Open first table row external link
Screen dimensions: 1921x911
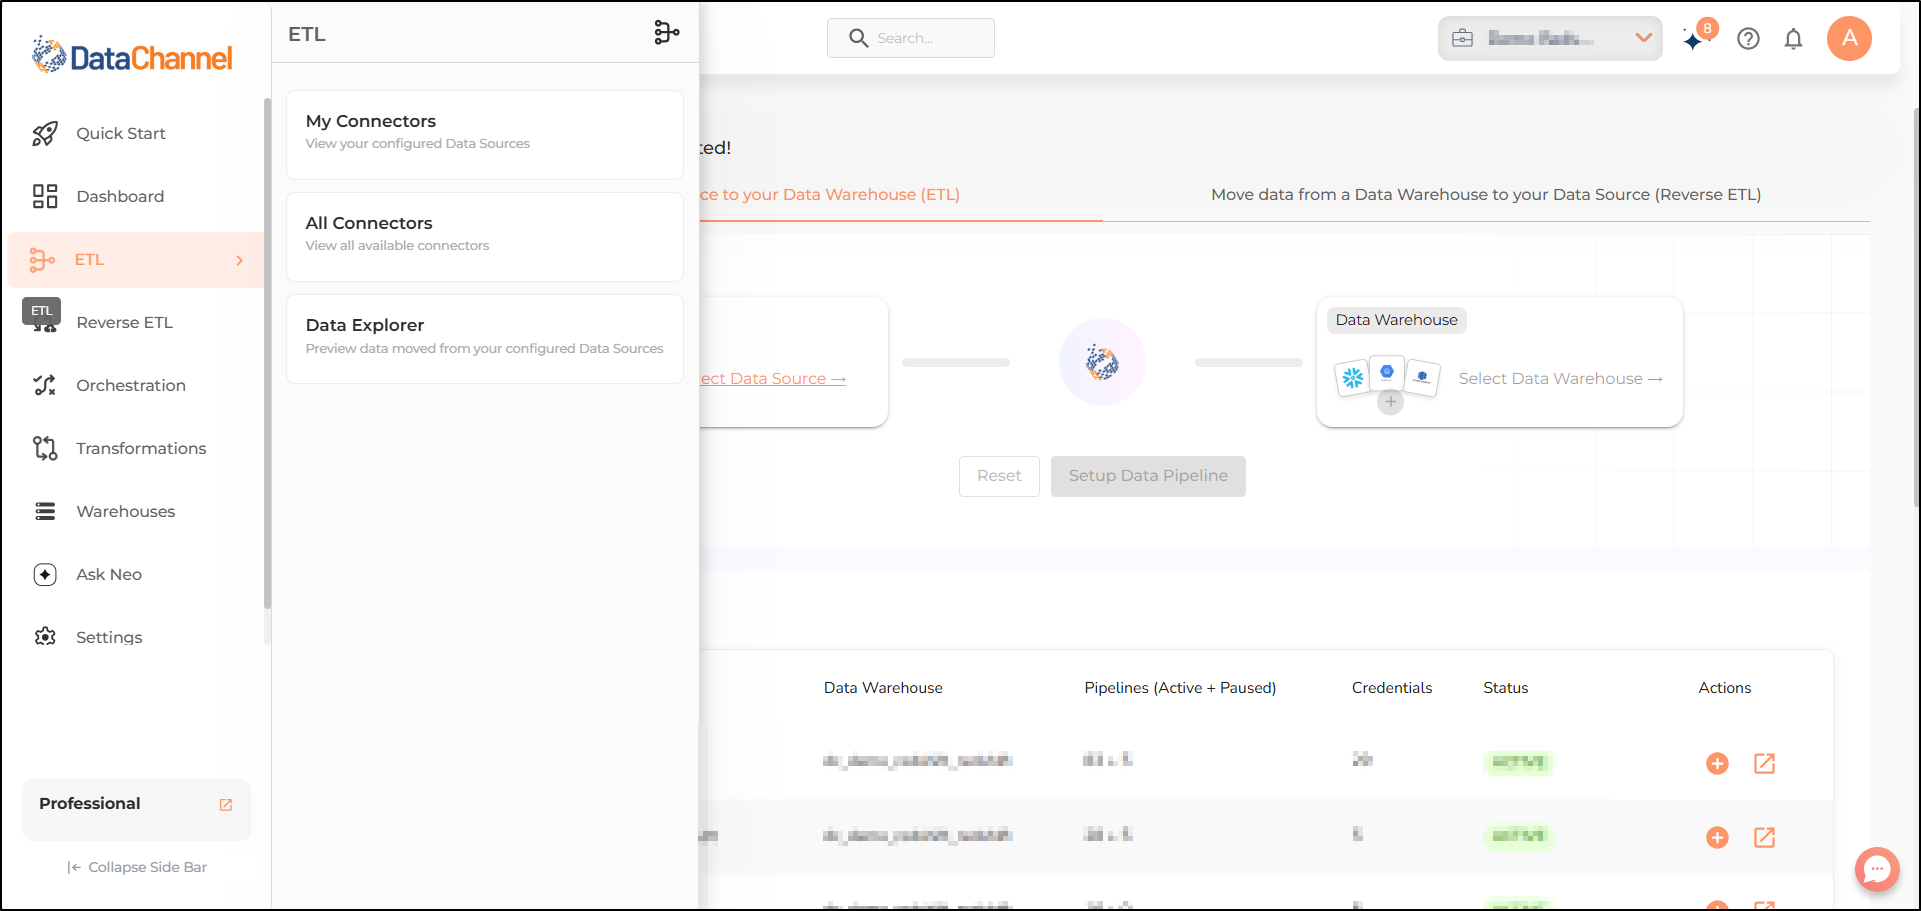[1765, 764]
